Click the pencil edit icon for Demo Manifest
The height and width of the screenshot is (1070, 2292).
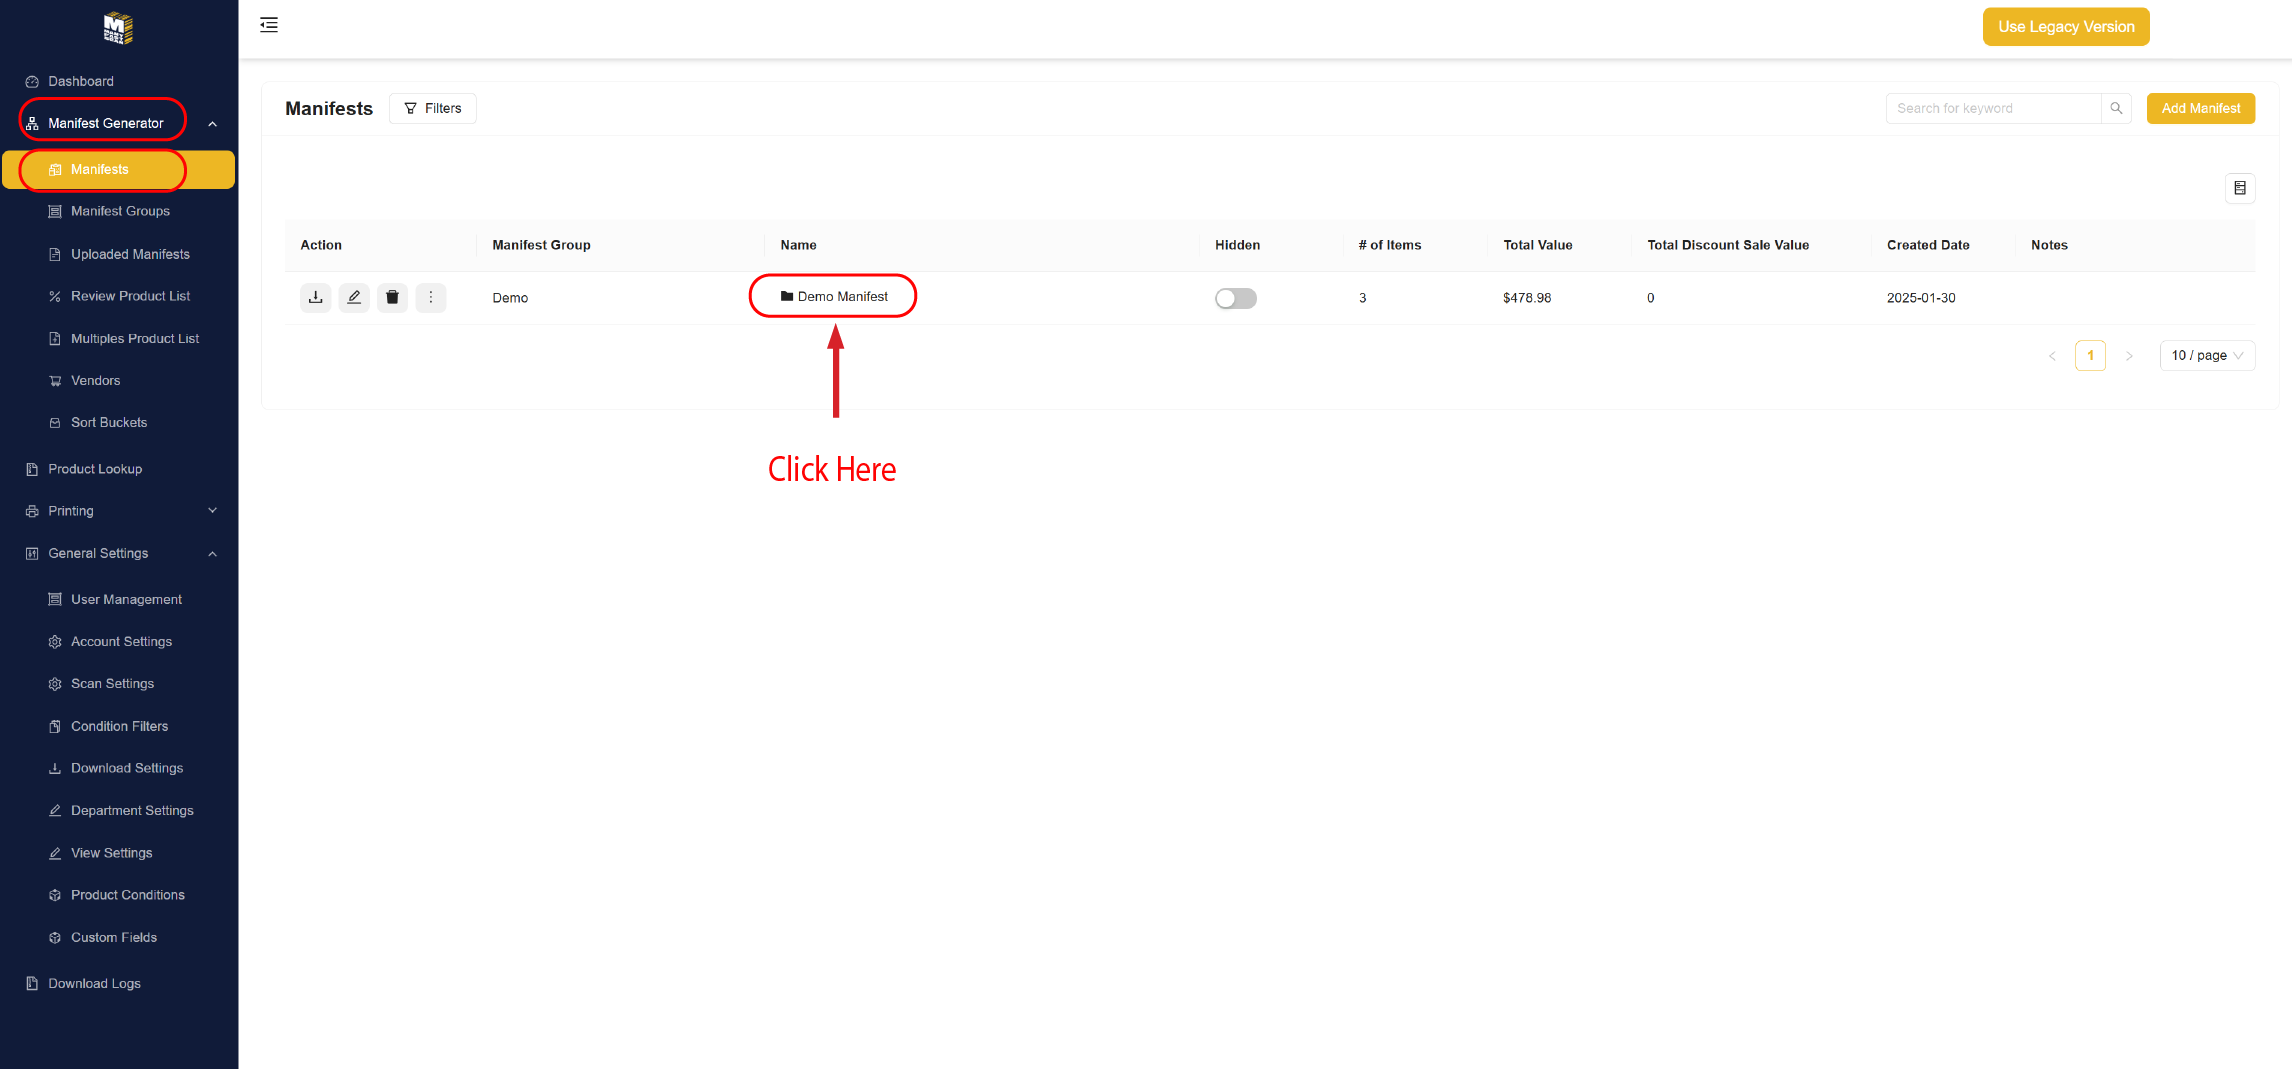point(354,298)
